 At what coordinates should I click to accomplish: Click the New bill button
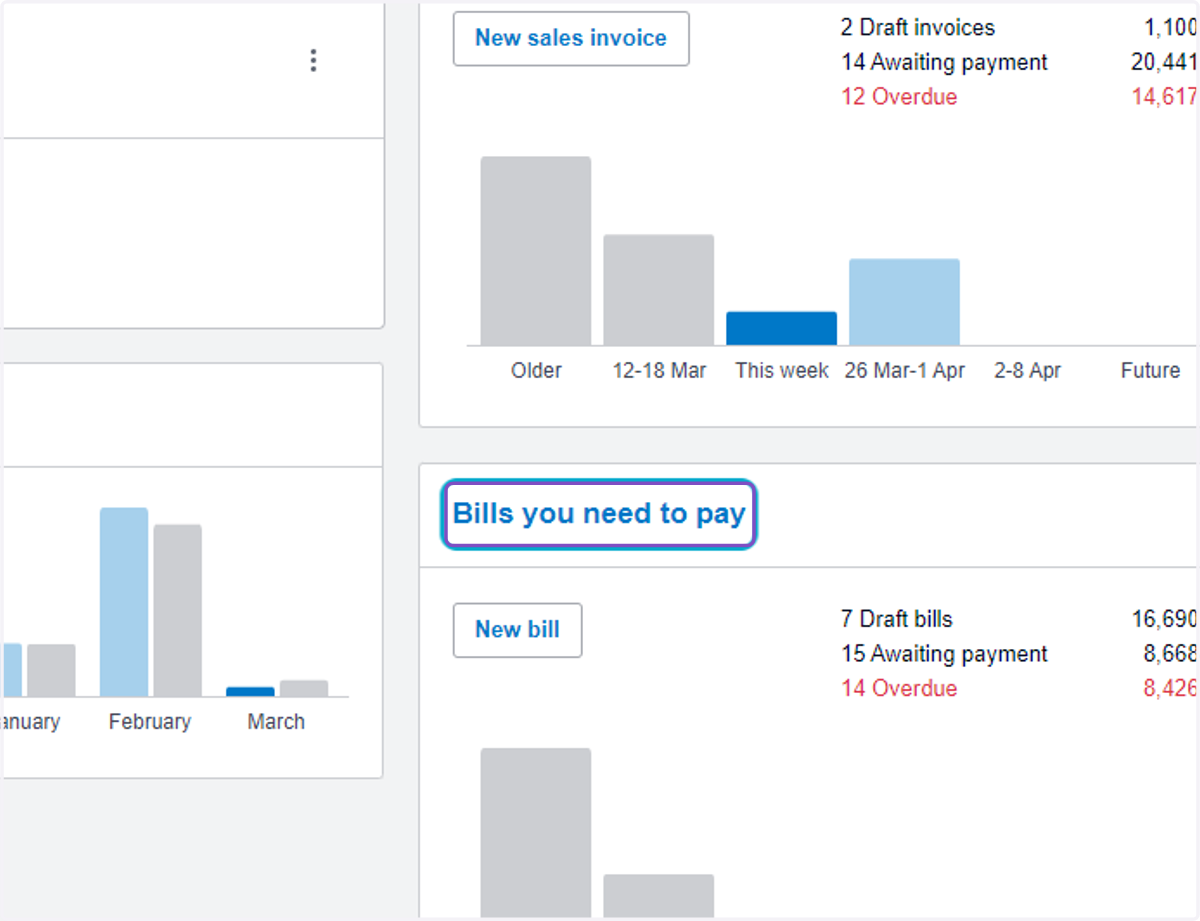pyautogui.click(x=517, y=630)
